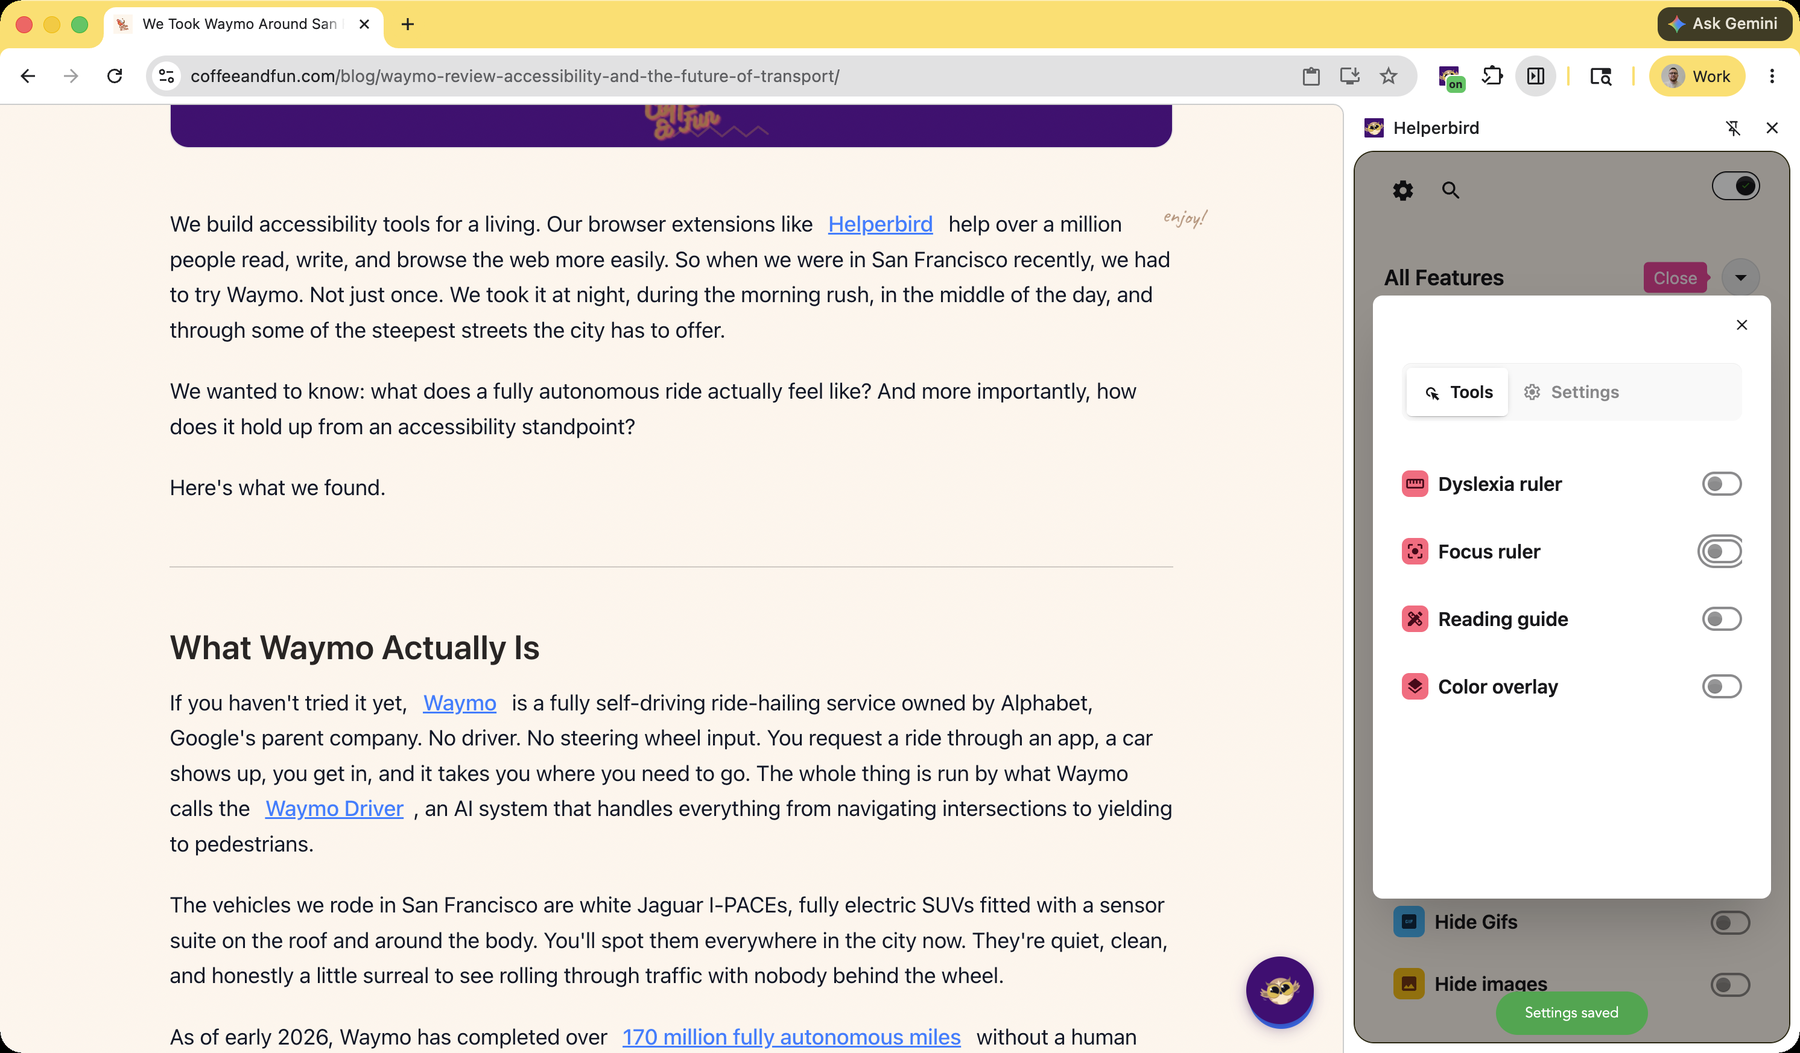Open a new browser tab
This screenshot has width=1800, height=1053.
[408, 24]
